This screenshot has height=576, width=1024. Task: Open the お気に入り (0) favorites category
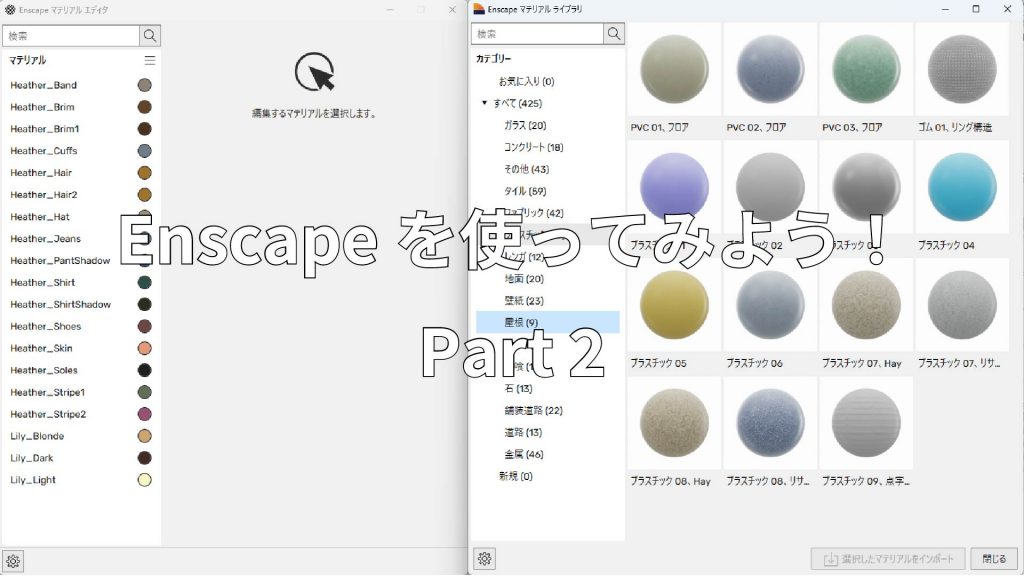click(x=526, y=81)
